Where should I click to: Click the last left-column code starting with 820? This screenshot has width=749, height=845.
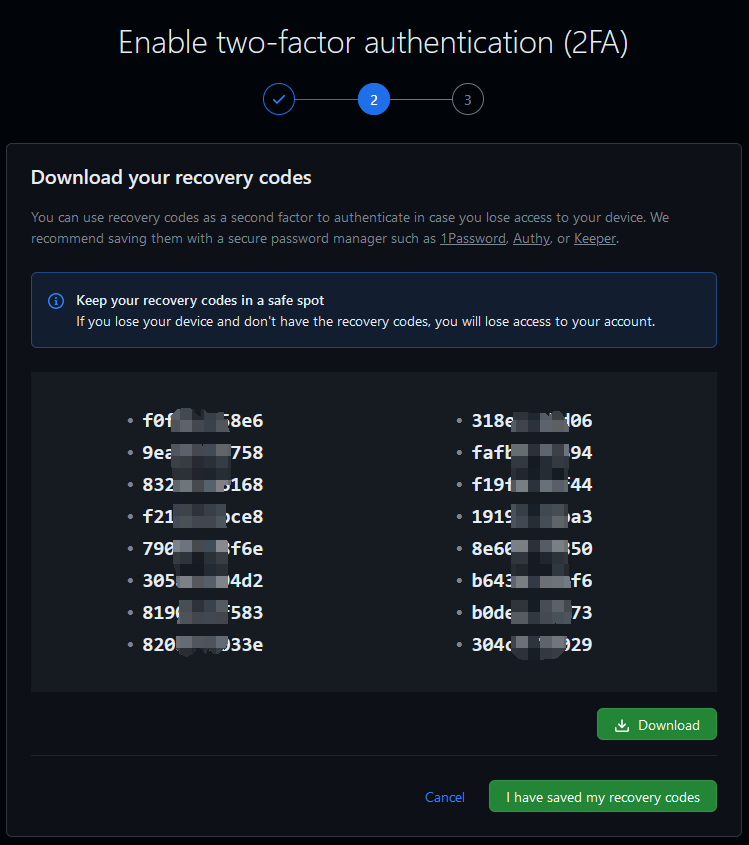click(203, 644)
